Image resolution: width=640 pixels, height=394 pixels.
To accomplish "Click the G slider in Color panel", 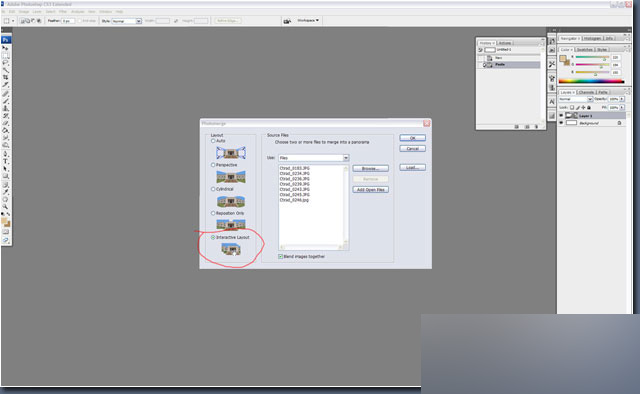I will 592,65.
